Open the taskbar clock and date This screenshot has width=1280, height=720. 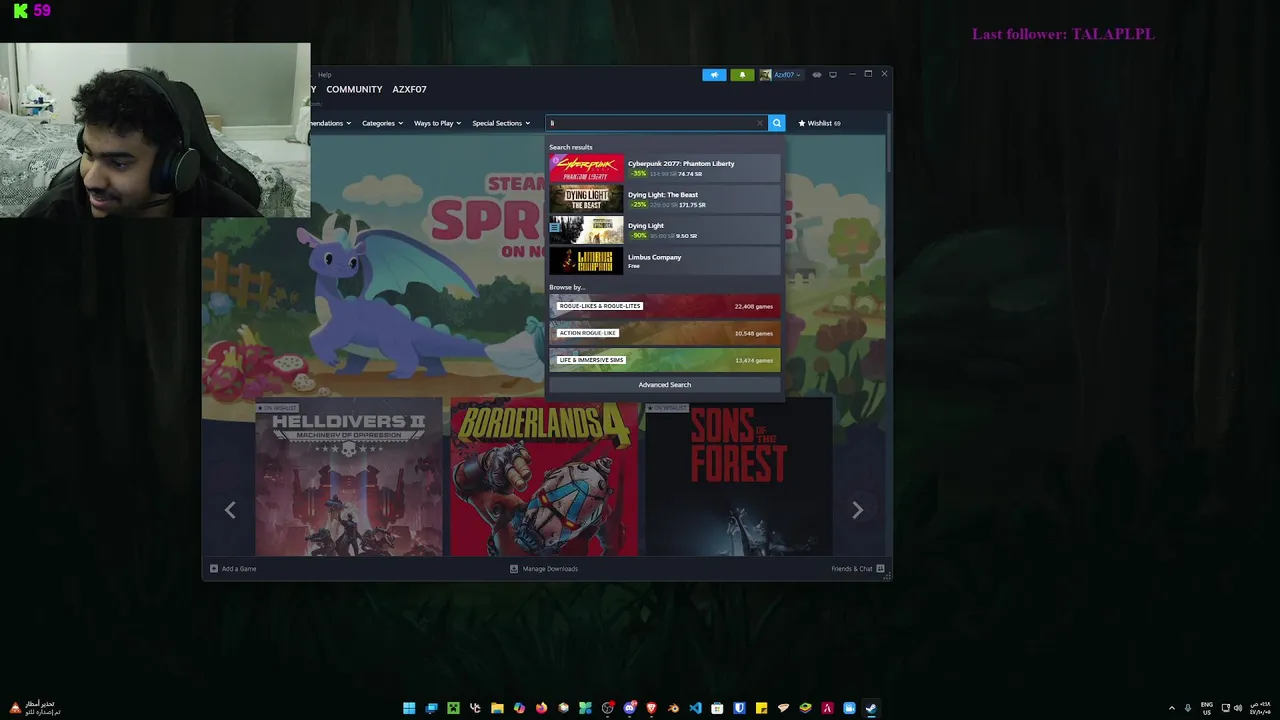pyautogui.click(x=1259, y=708)
